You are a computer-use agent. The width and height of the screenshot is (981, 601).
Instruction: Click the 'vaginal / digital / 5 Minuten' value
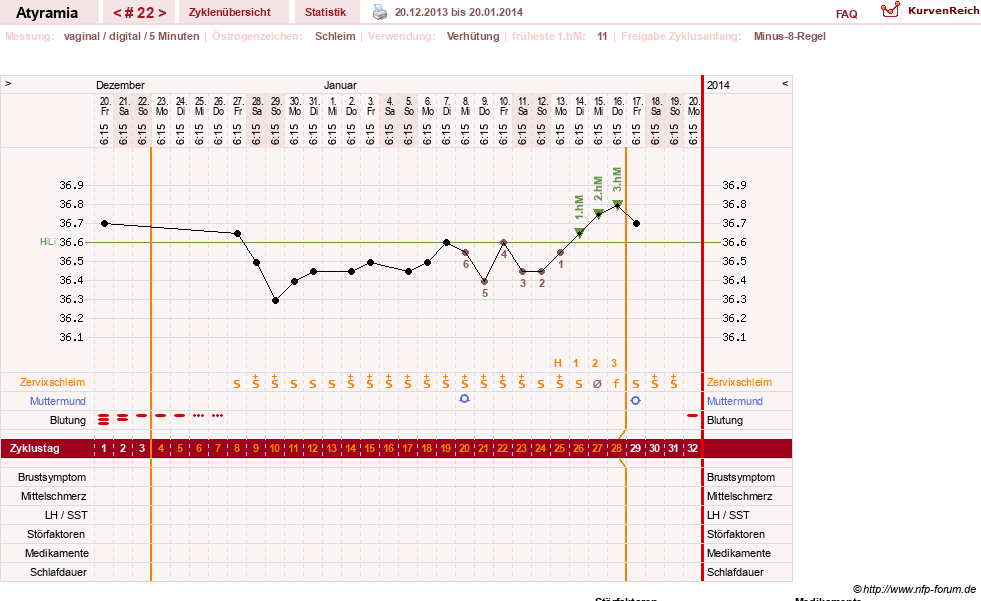click(x=131, y=36)
